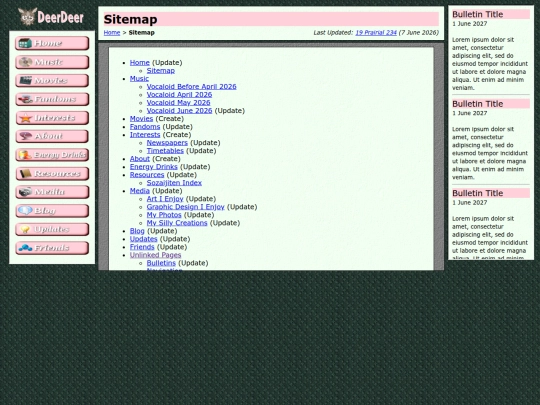Image resolution: width=540 pixels, height=405 pixels.
Task: Open the Newspapers link
Action: [167, 143]
